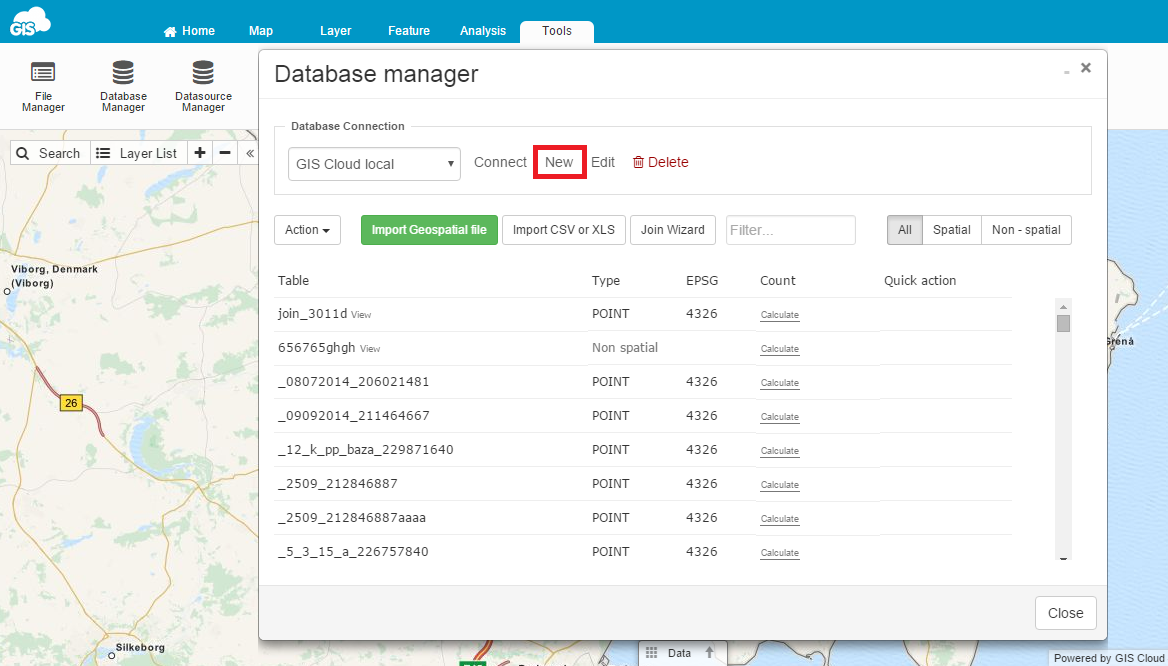1168x666 pixels.
Task: Calculate count for _09092014_211464667
Action: (x=780, y=417)
